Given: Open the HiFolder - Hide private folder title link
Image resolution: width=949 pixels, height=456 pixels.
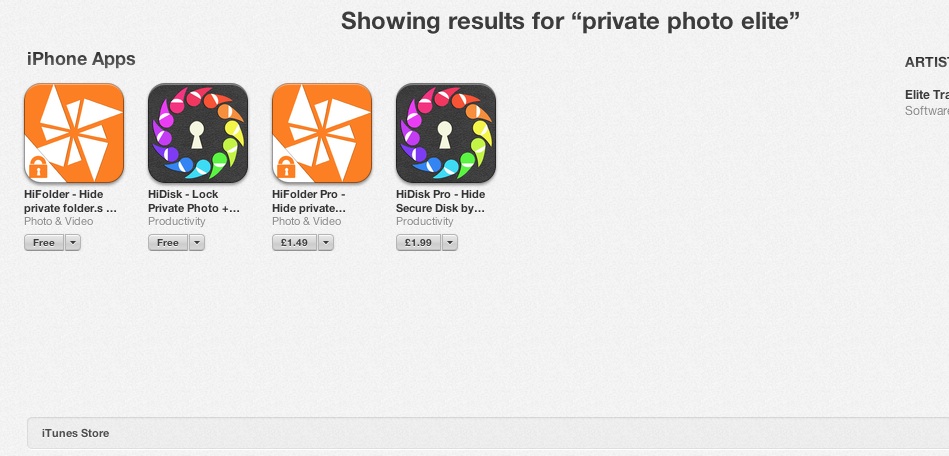Looking at the screenshot, I should pos(70,202).
